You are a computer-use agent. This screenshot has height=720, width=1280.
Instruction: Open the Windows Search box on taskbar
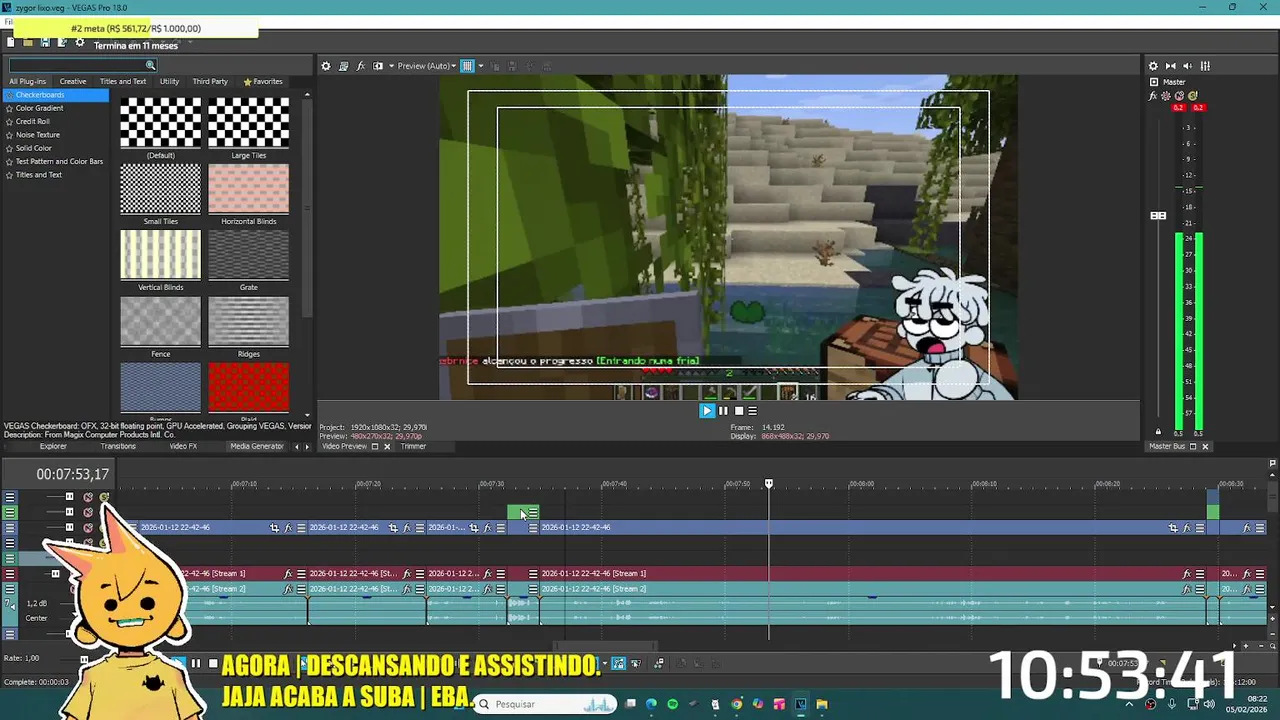(545, 704)
